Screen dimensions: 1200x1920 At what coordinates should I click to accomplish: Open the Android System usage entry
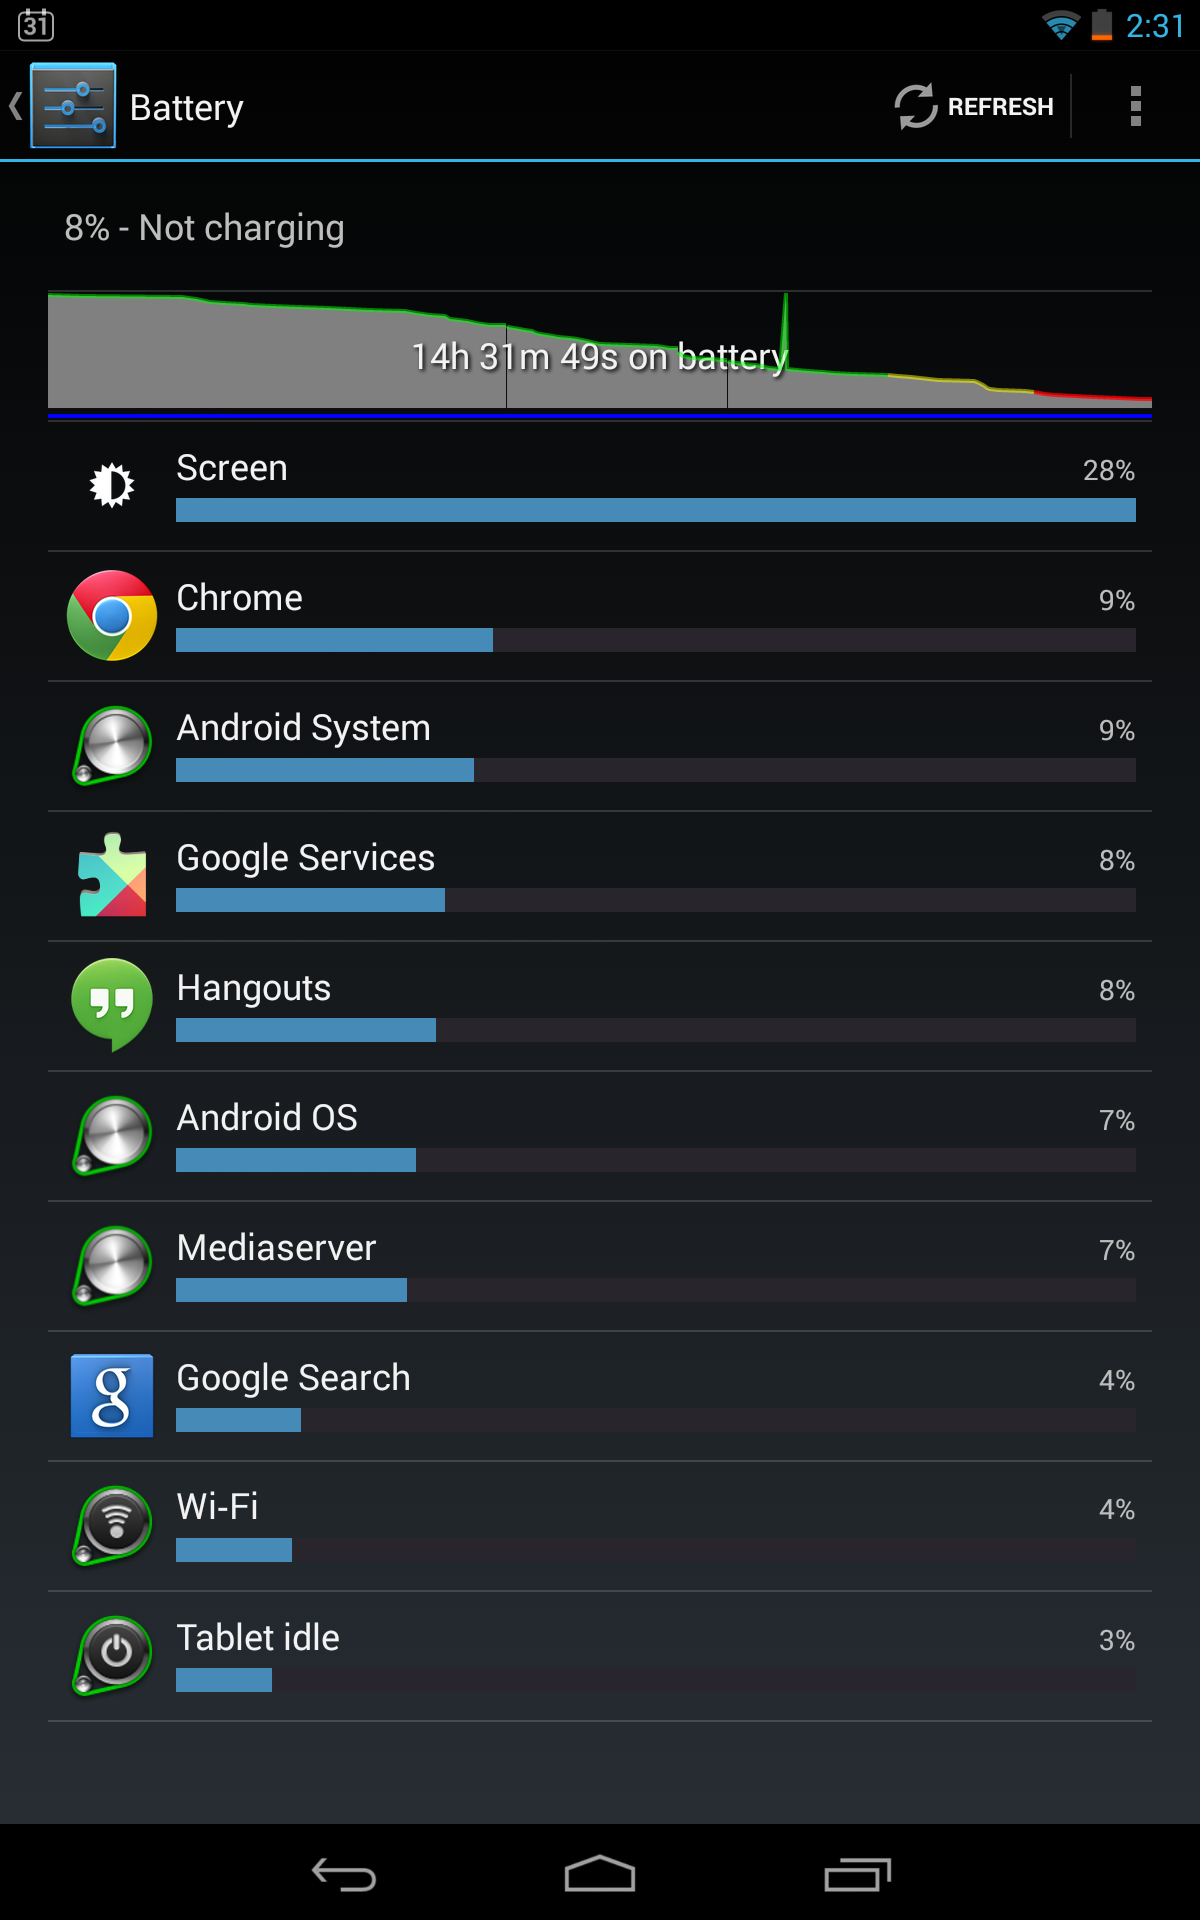[x=600, y=746]
